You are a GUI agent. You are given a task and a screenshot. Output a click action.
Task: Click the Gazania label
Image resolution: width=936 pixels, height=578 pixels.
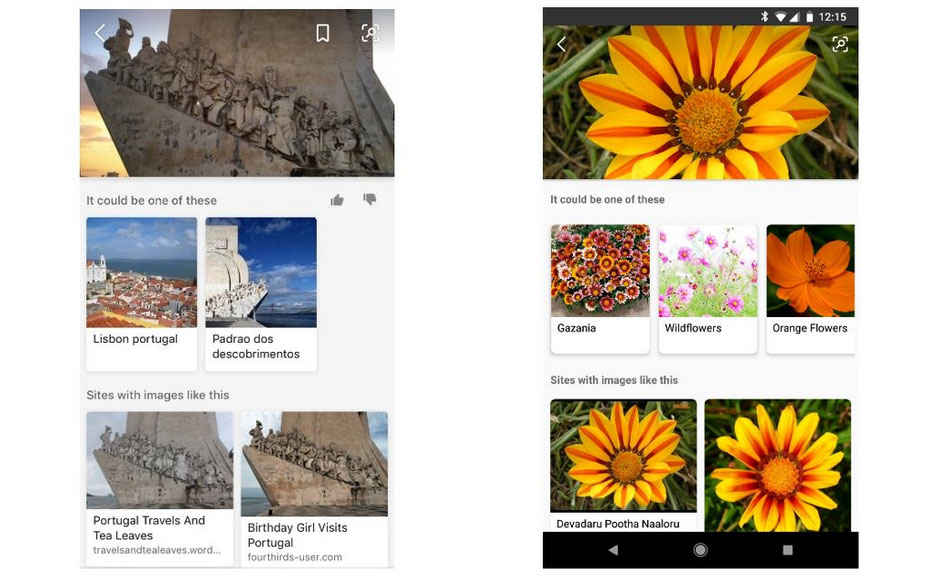[x=577, y=328]
